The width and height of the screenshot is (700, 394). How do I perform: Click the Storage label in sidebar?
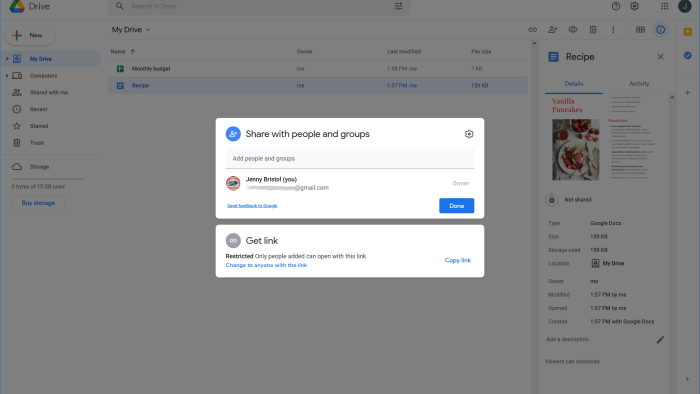[39, 167]
